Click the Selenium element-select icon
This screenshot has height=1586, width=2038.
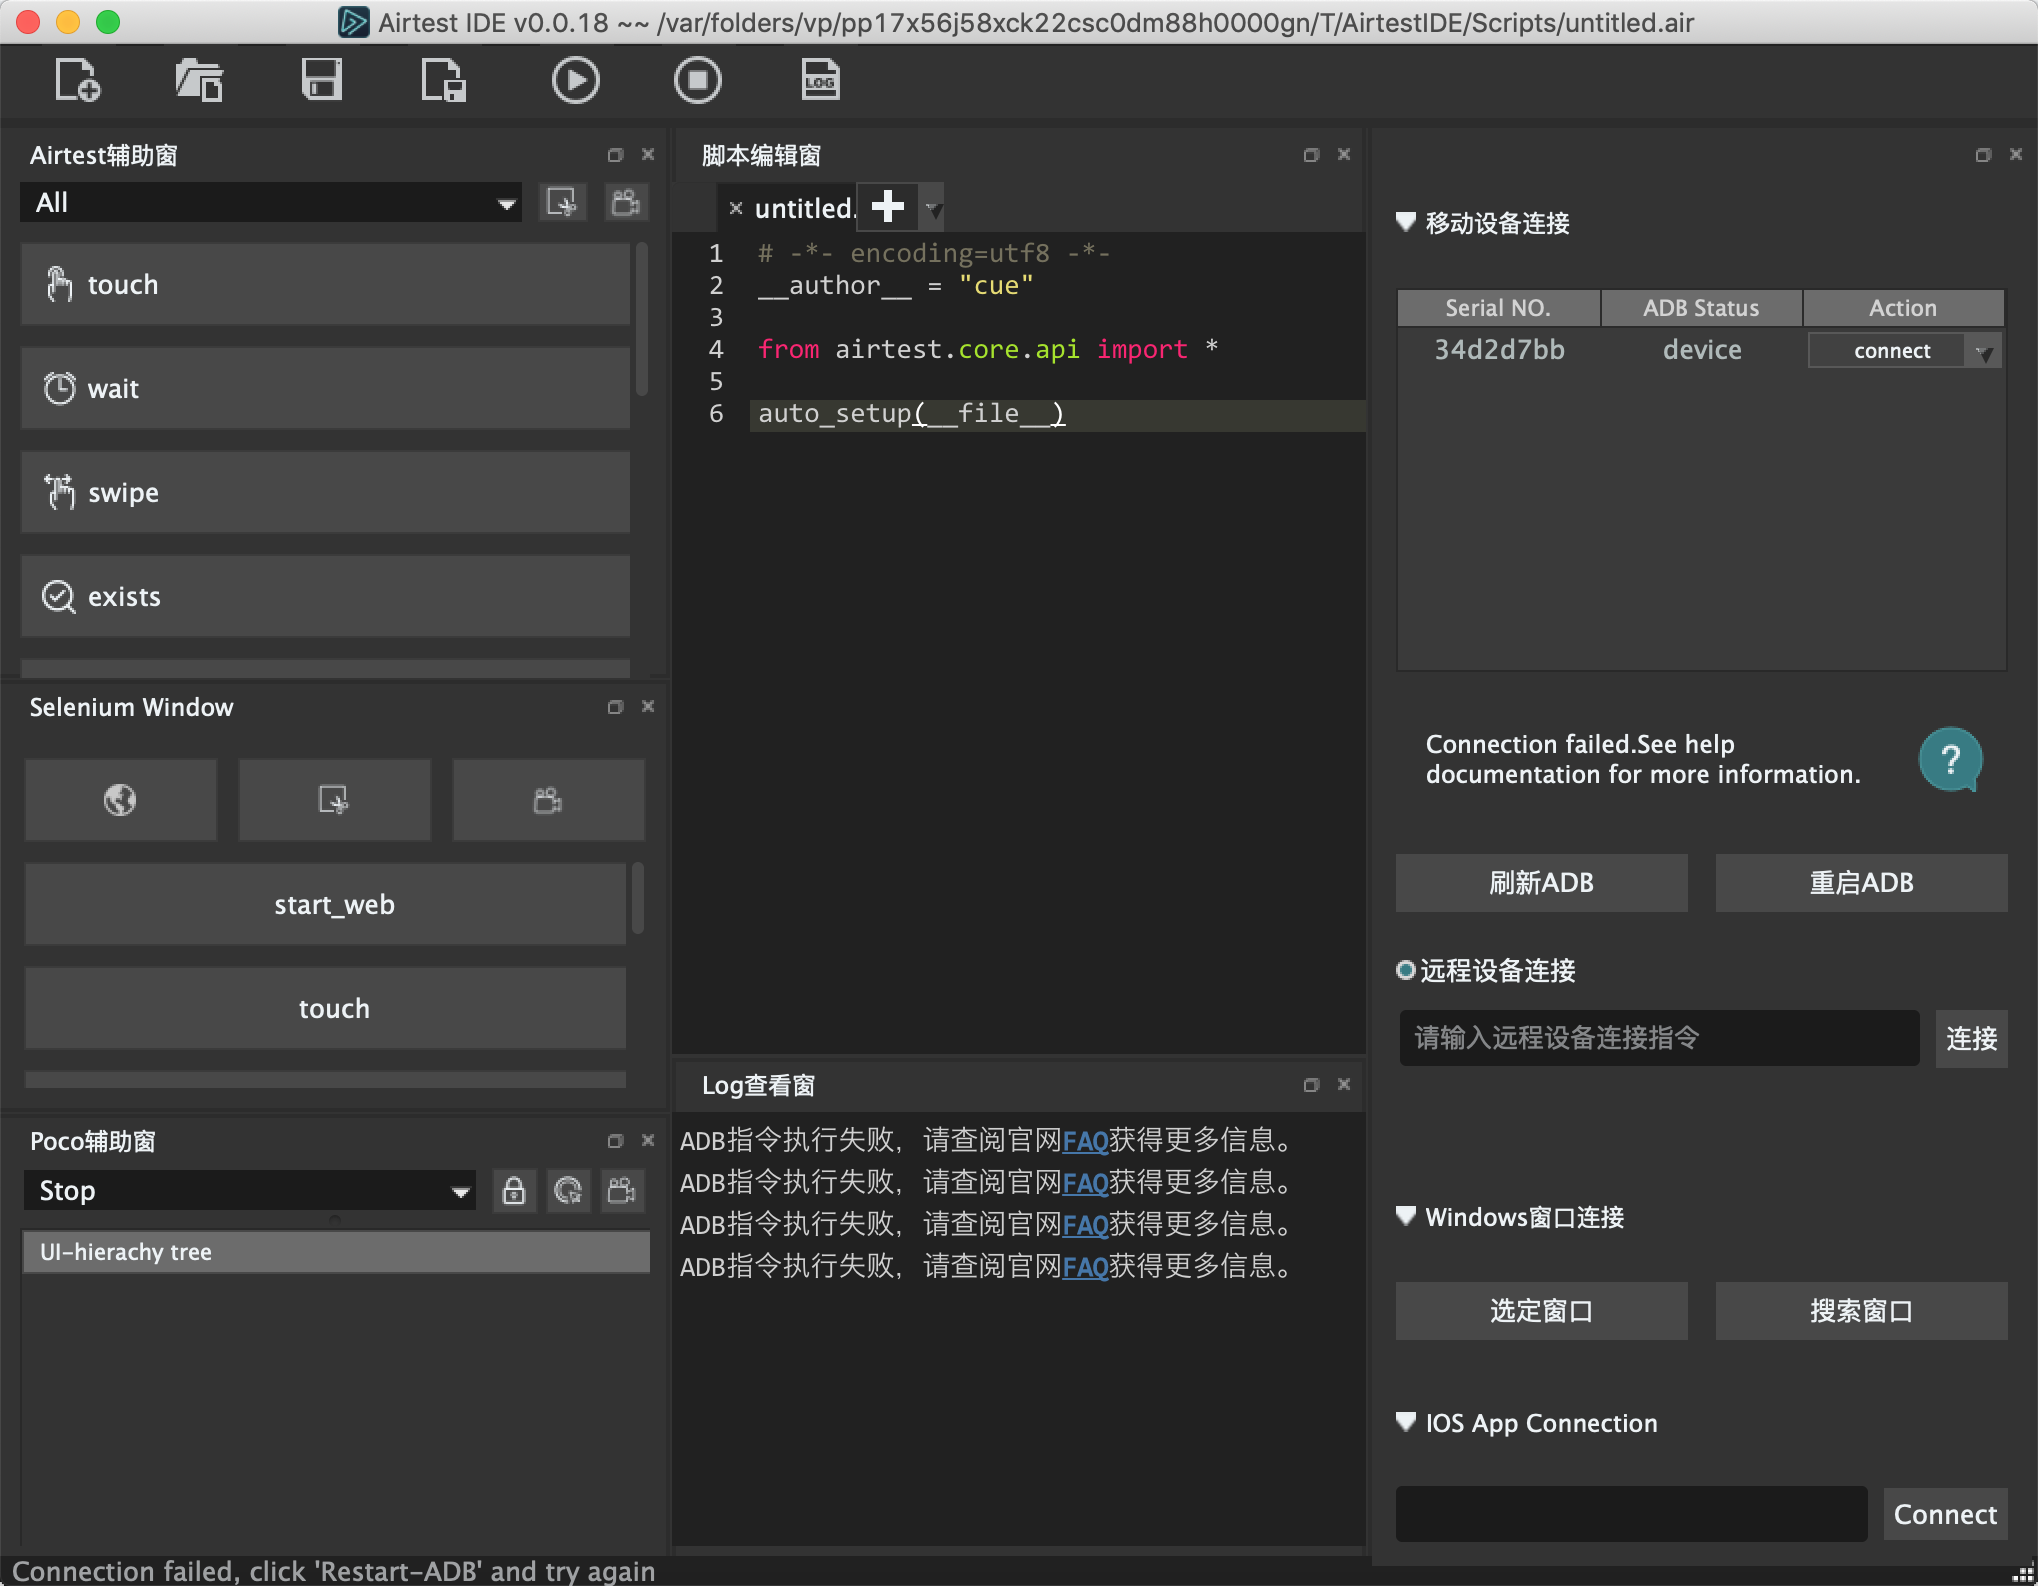334,800
